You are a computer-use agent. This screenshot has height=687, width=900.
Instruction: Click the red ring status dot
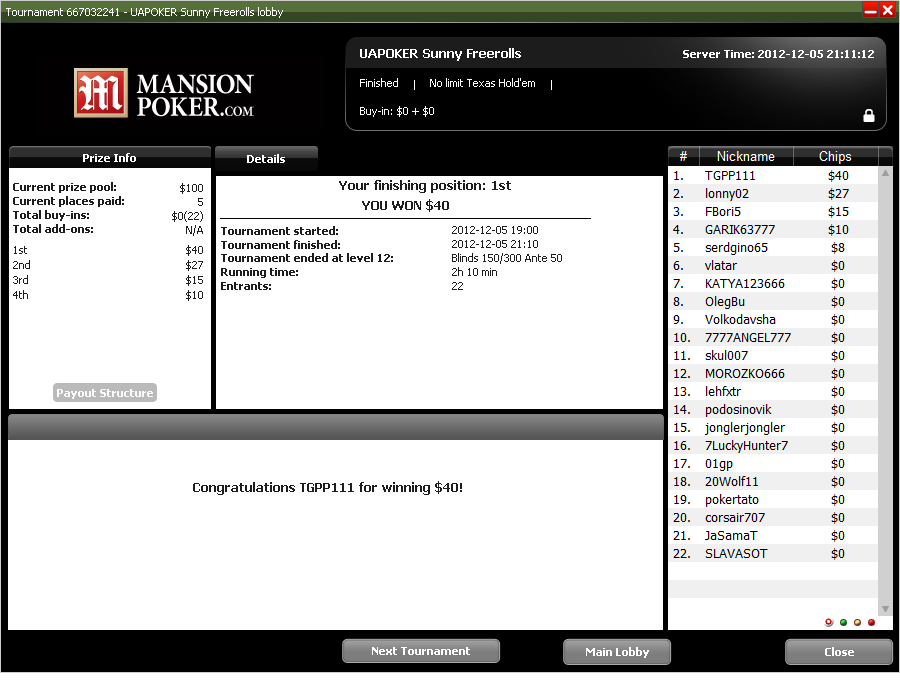(829, 622)
